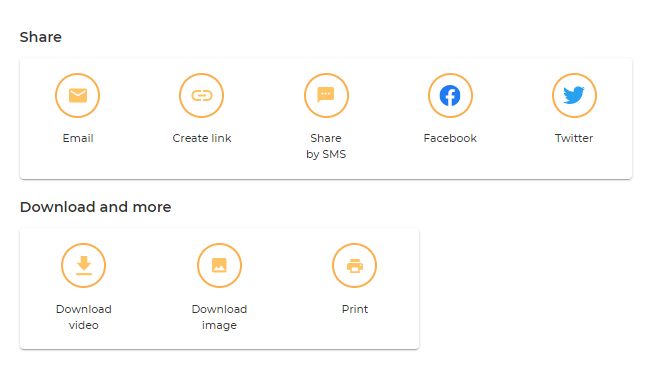Viewport: 653px width, 372px height.
Task: Click blank area between Download image and Print
Action: (x=287, y=288)
